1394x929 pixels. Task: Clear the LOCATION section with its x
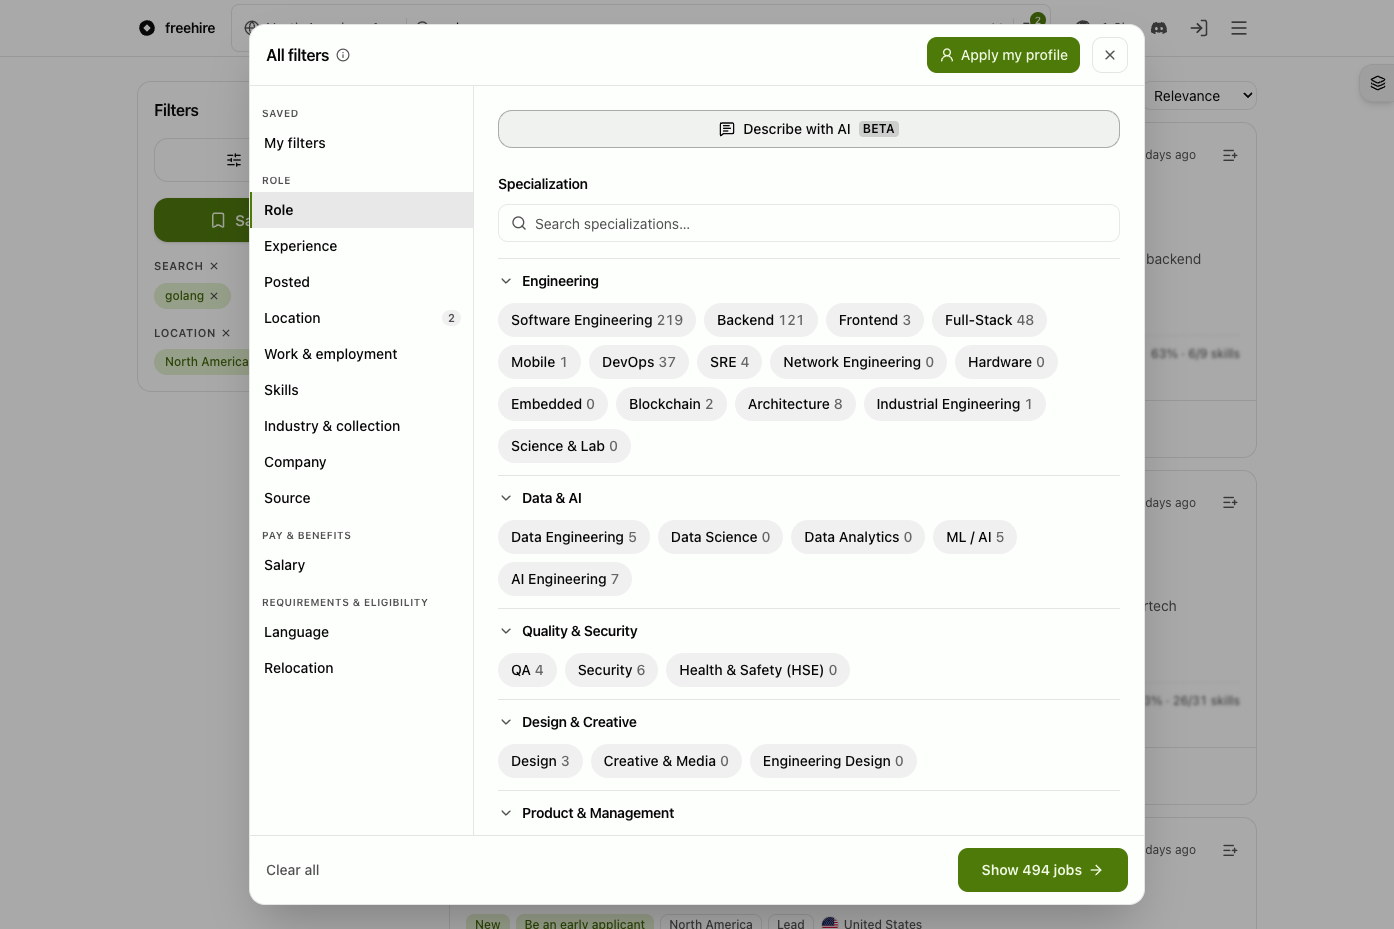click(226, 333)
